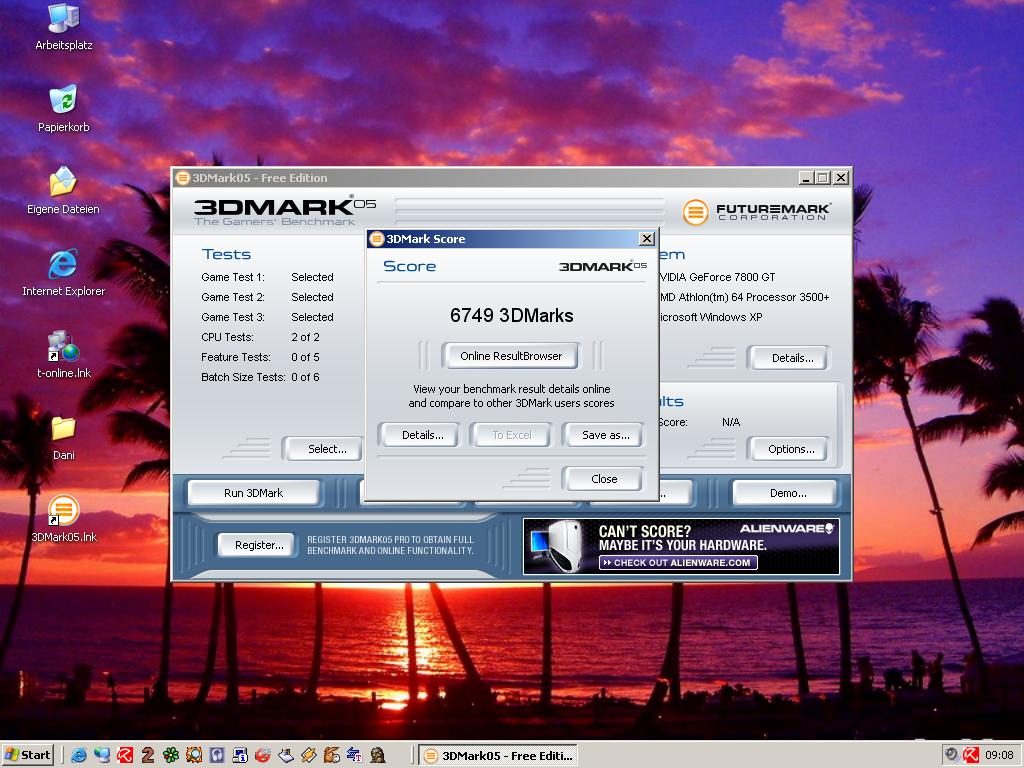Click the 6749 3DMarks score text
This screenshot has width=1024, height=768.
511,315
